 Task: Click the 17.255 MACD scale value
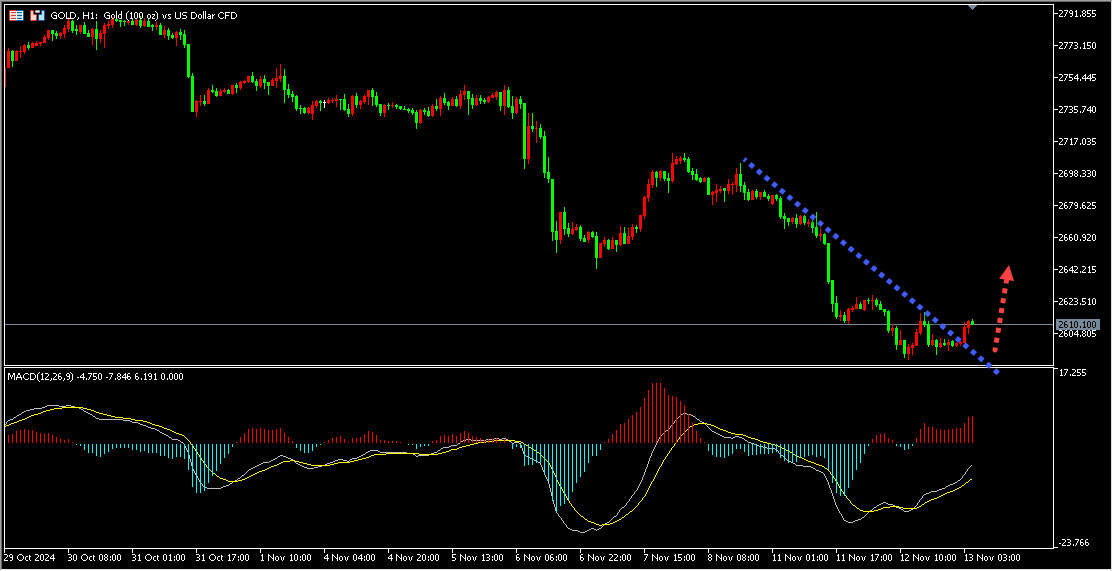(x=1073, y=373)
